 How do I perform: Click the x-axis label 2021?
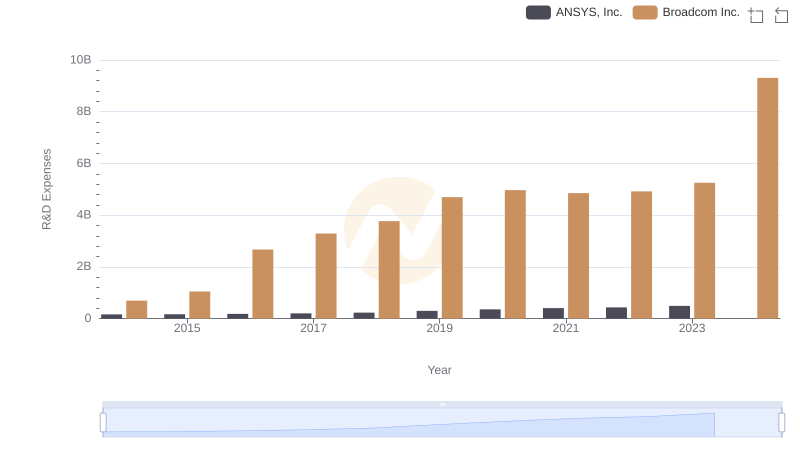(565, 328)
